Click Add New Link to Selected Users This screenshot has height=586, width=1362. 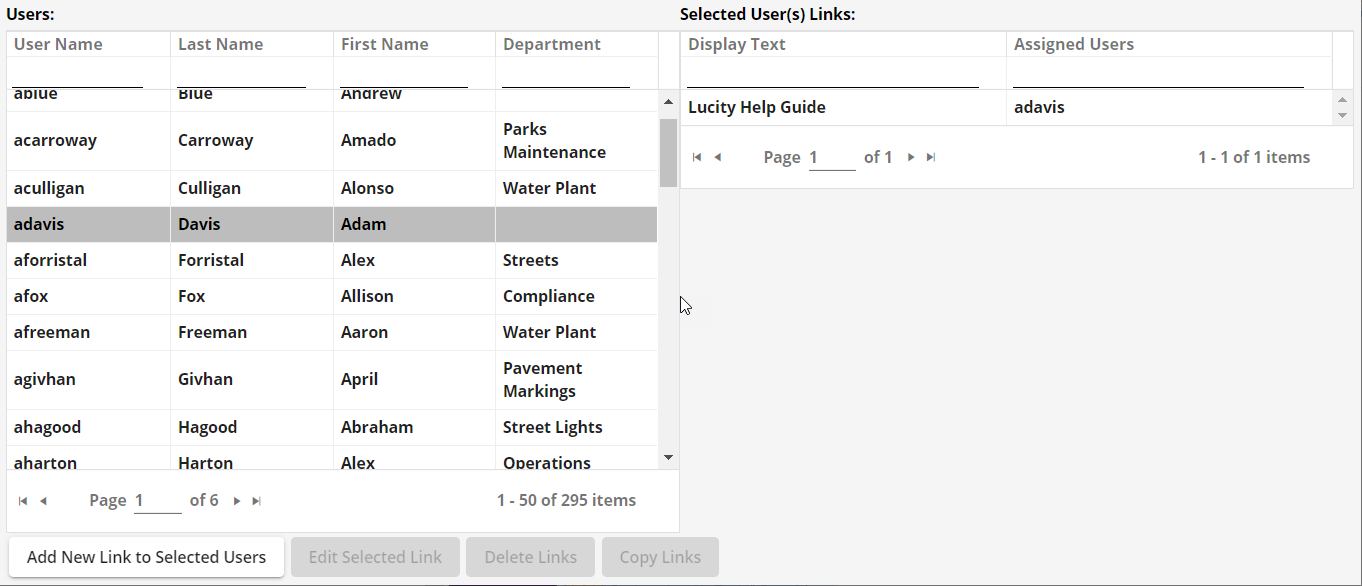tap(146, 557)
